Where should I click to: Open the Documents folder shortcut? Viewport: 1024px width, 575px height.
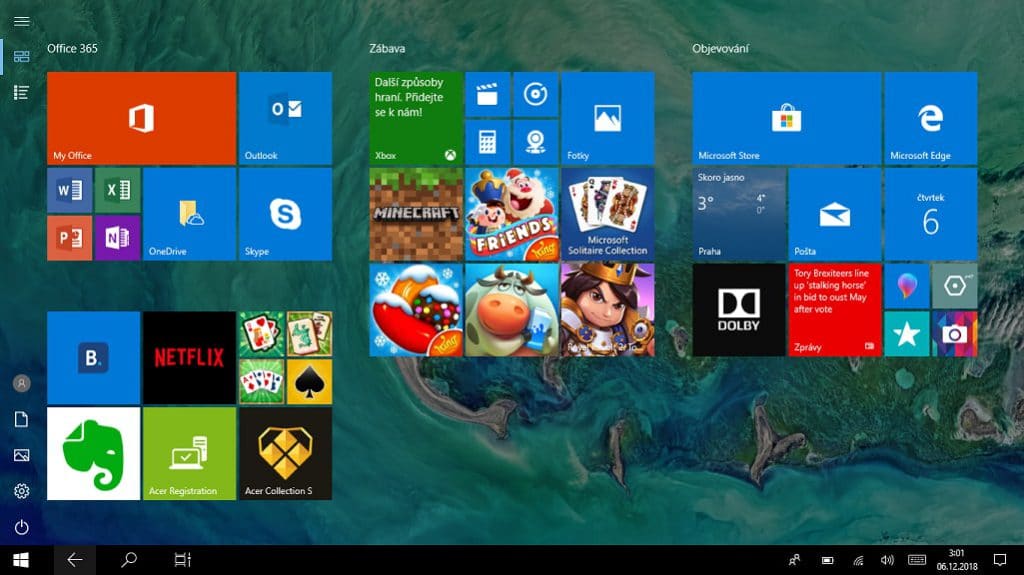[22, 419]
